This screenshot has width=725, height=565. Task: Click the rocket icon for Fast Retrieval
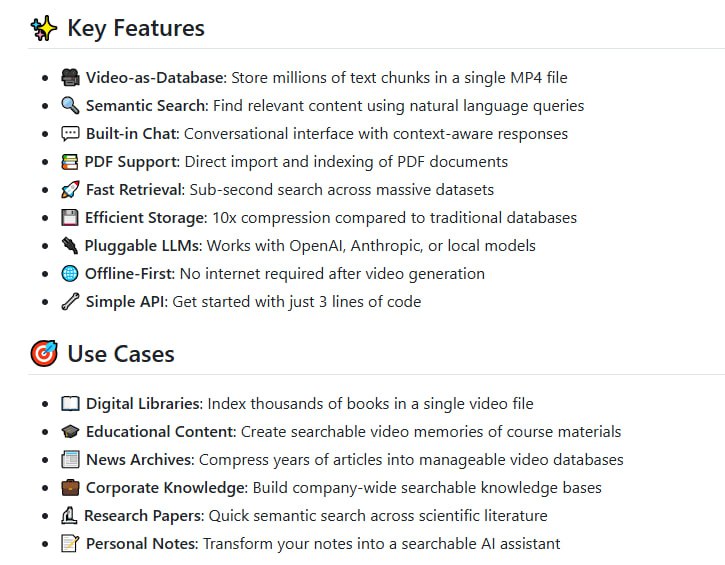(70, 190)
